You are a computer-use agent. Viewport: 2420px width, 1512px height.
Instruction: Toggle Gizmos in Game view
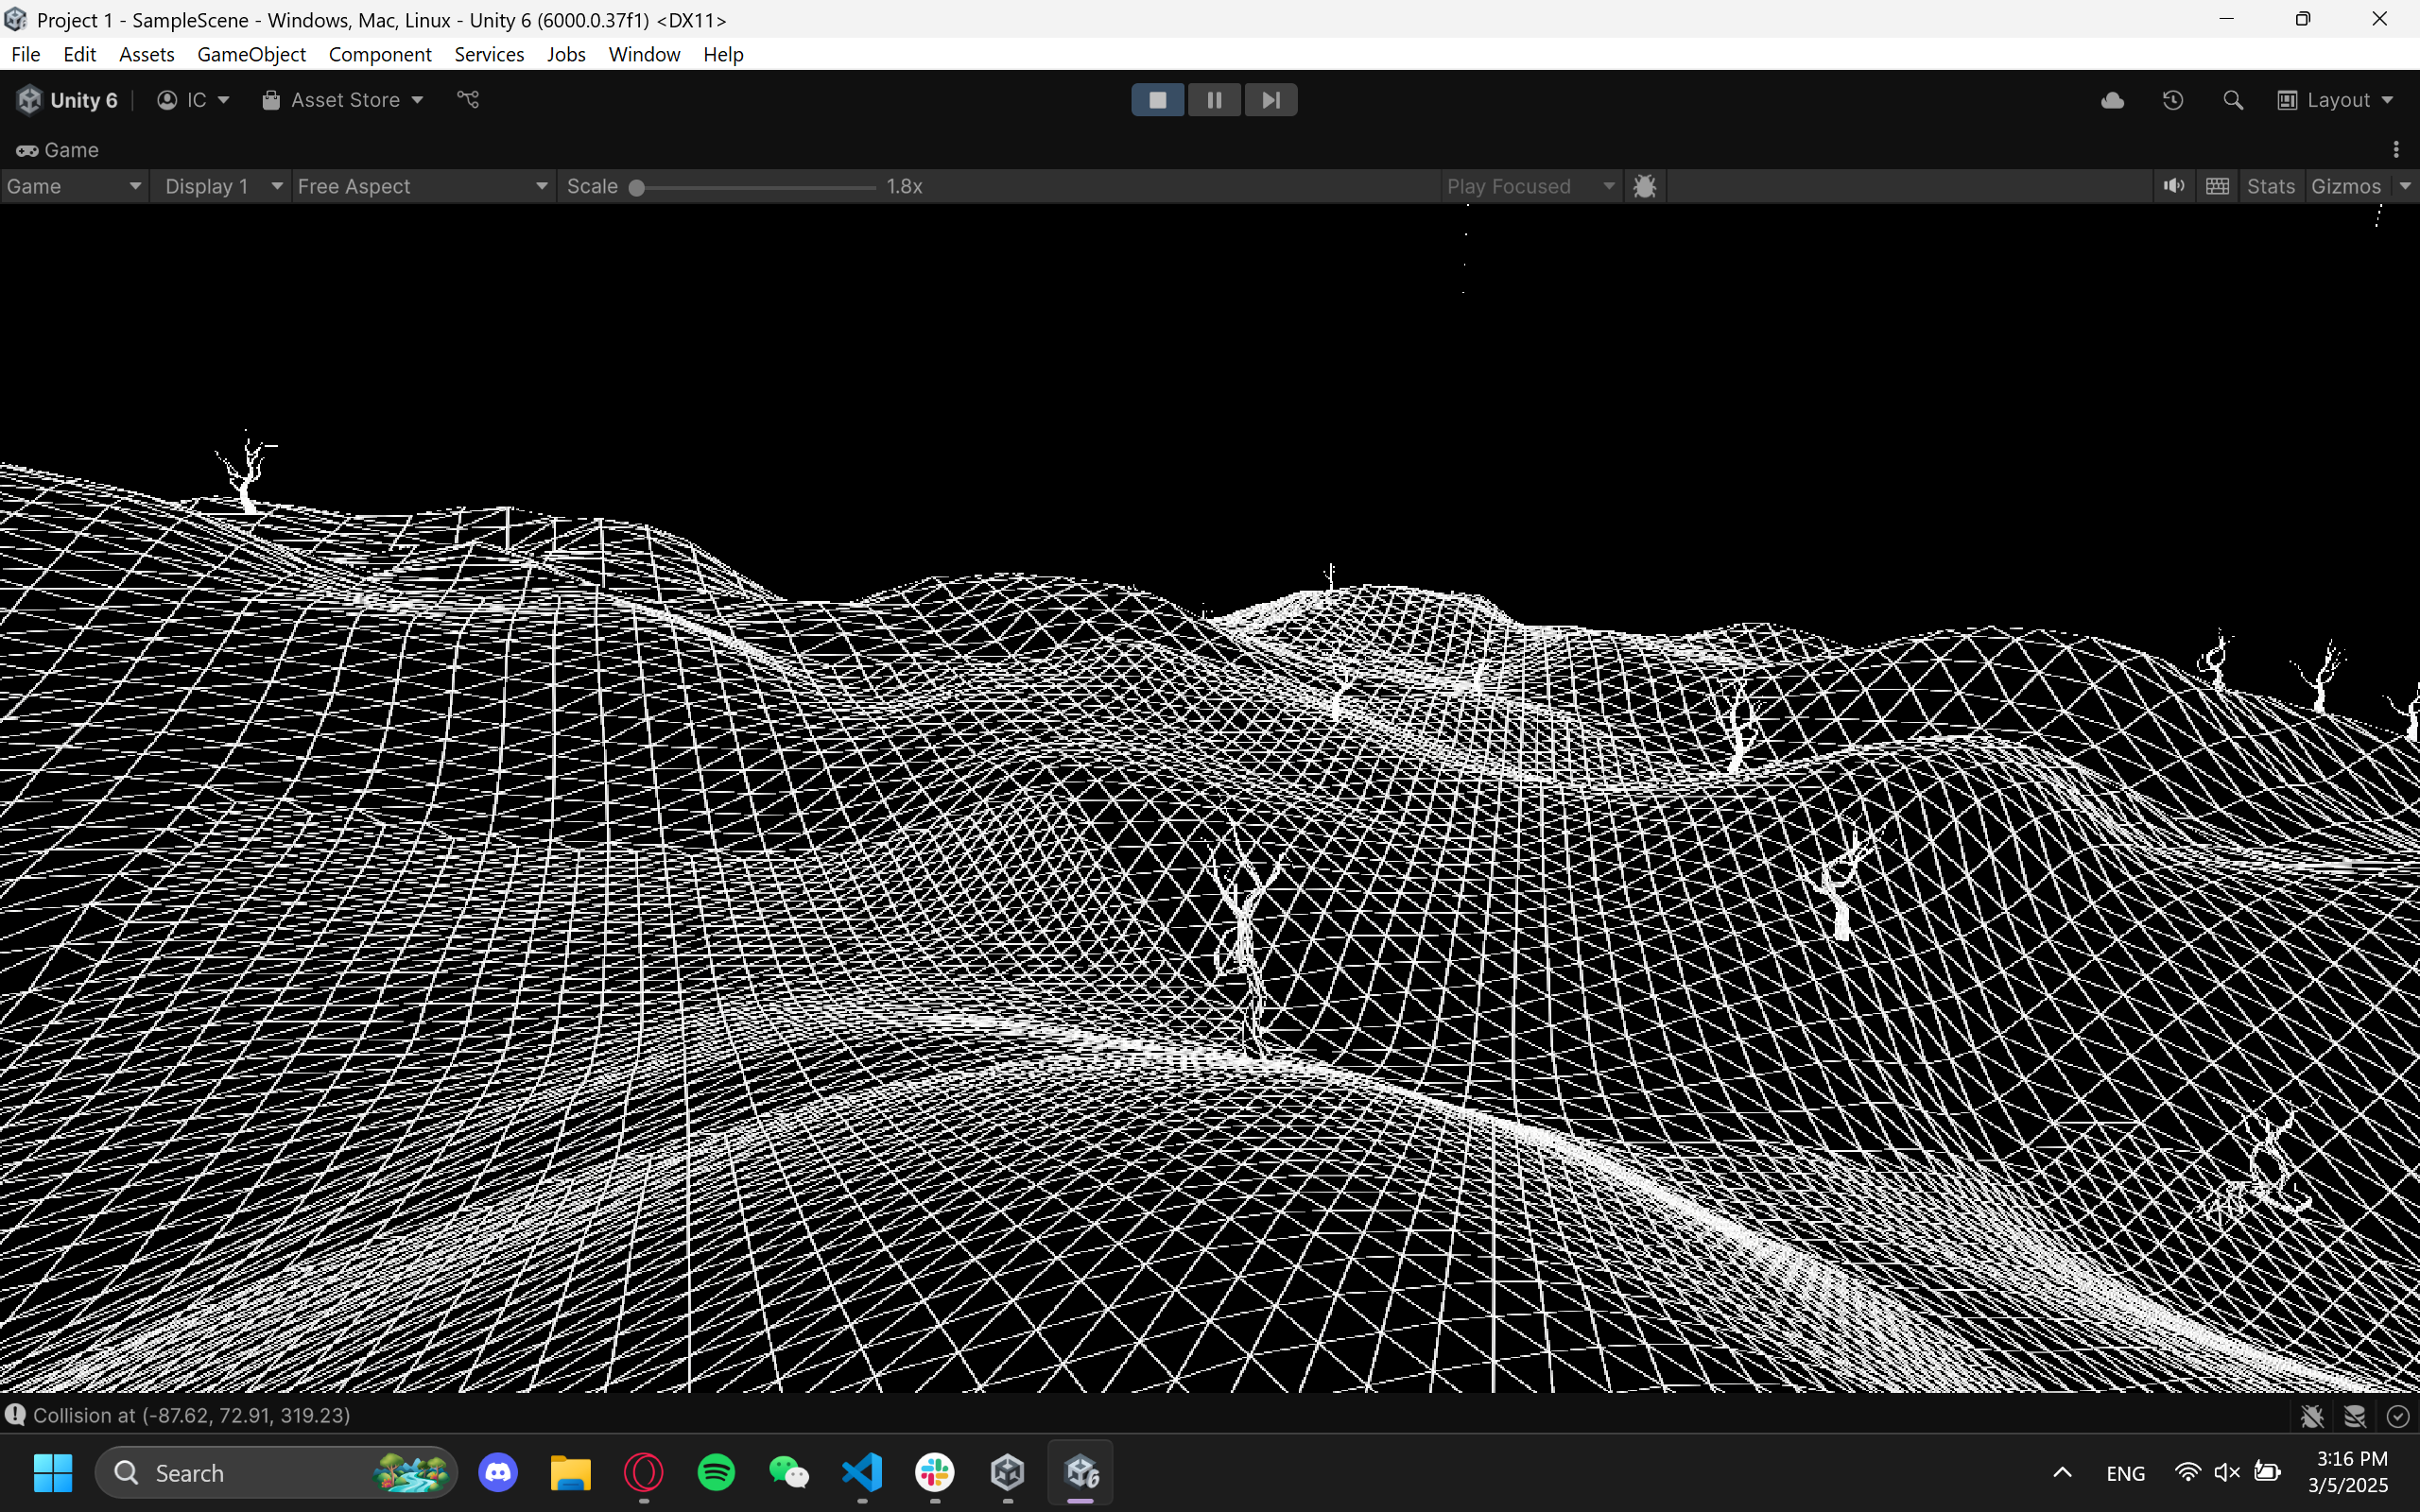[x=2346, y=186]
